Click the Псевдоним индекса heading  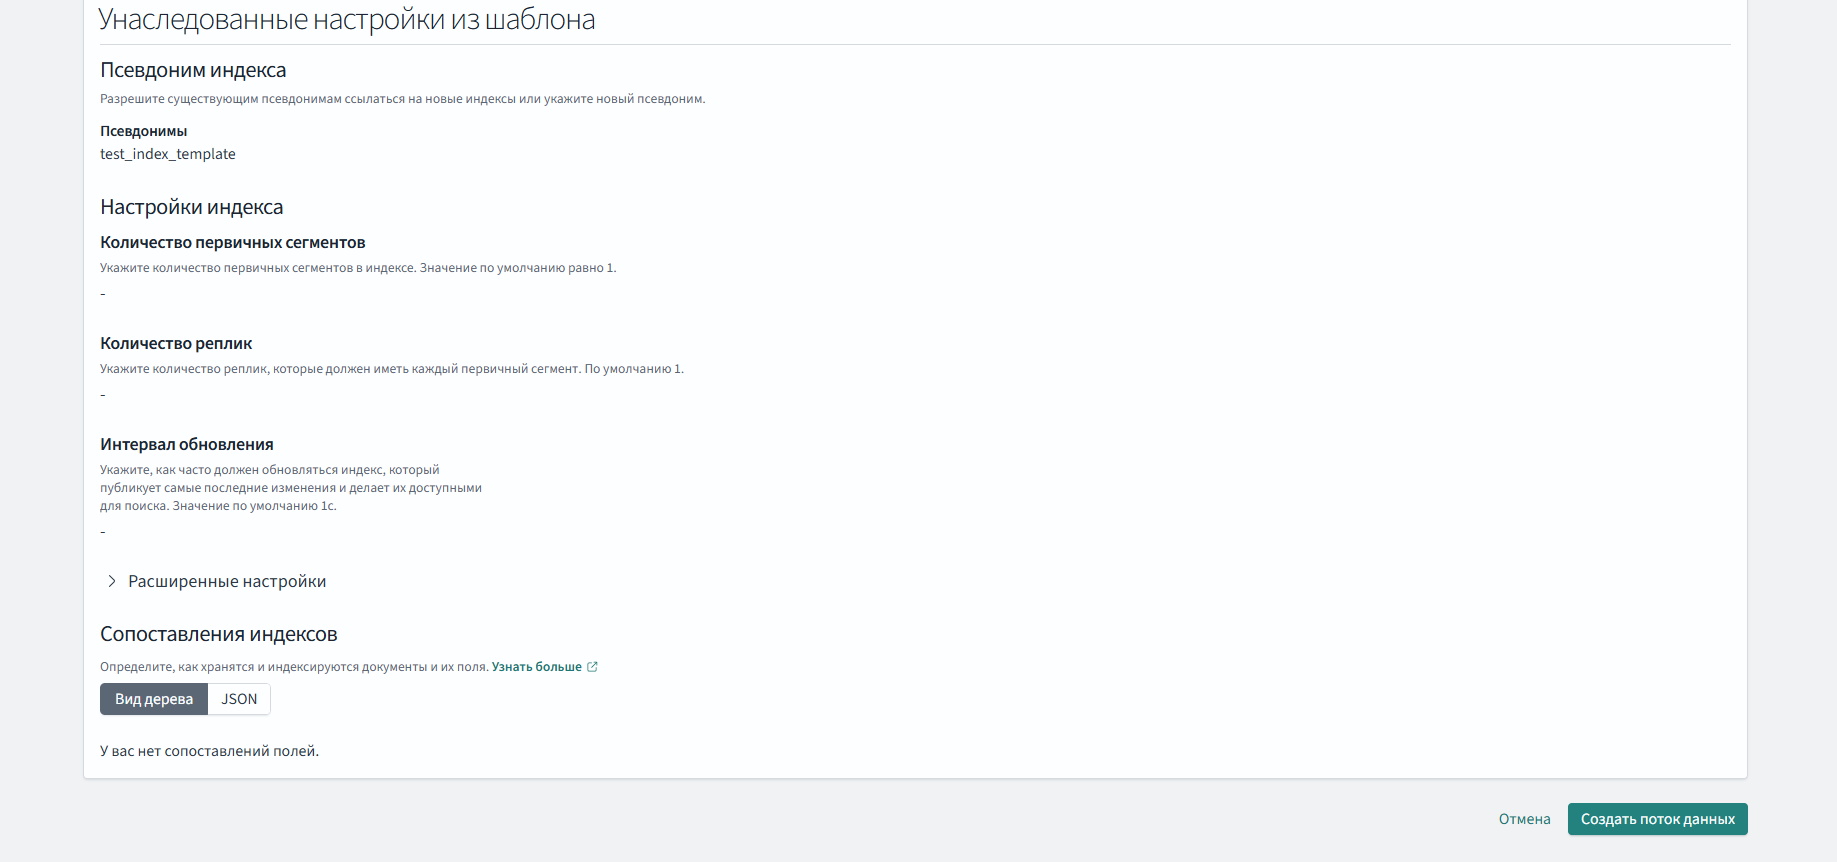click(193, 70)
